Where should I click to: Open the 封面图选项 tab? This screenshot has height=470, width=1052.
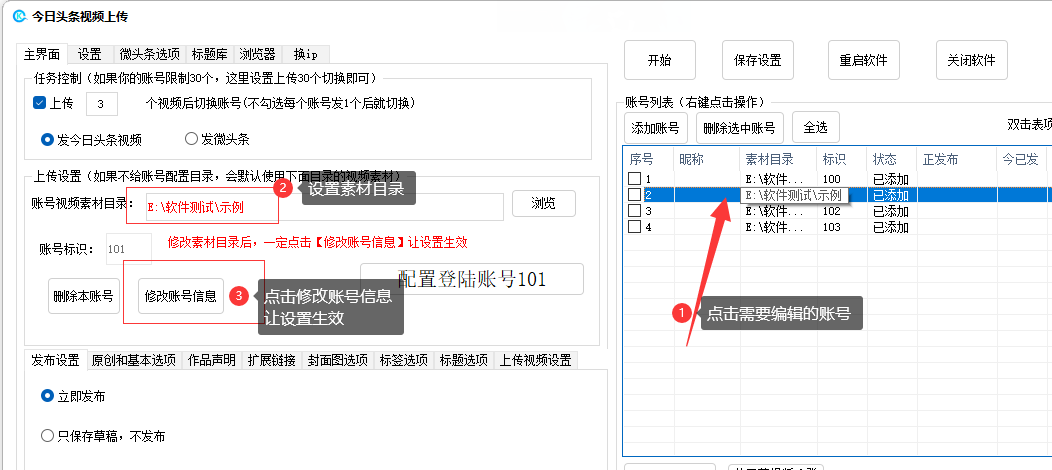click(337, 360)
